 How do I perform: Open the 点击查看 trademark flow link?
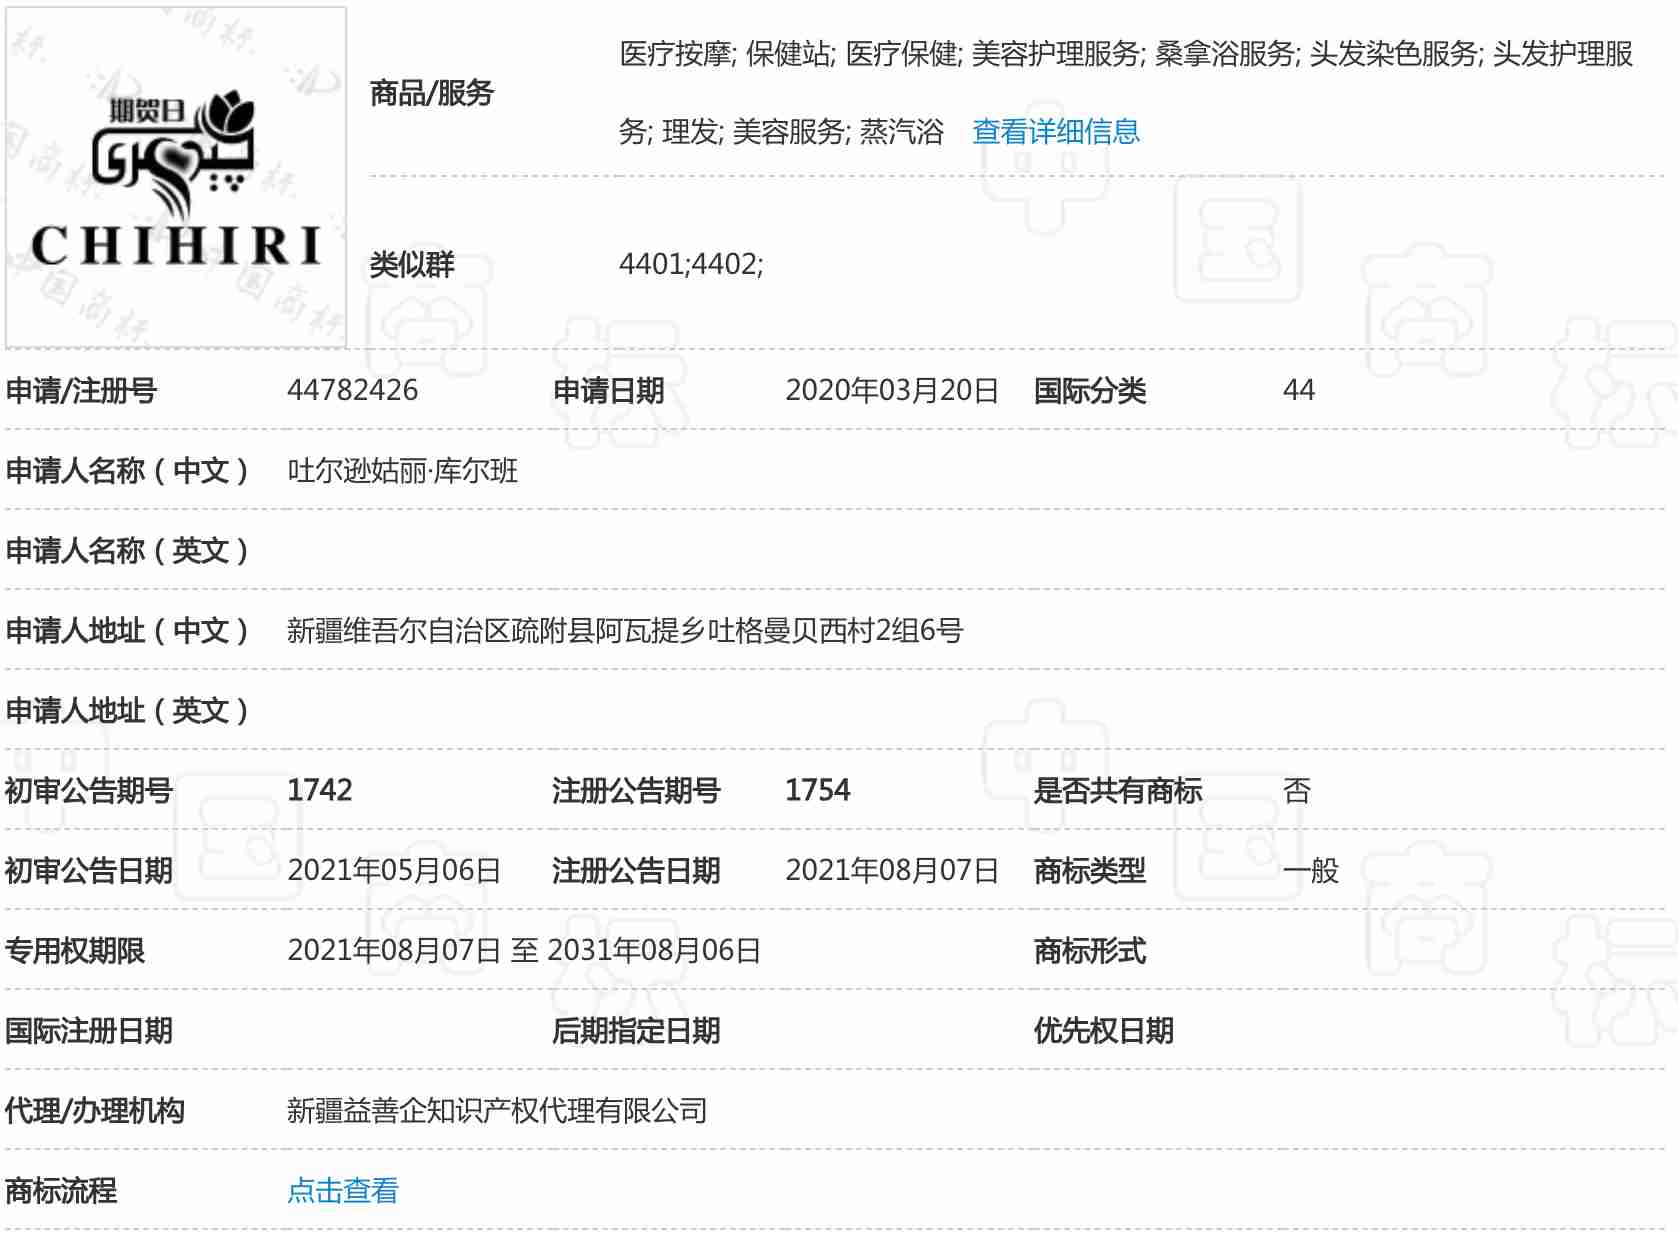pyautogui.click(x=342, y=1190)
